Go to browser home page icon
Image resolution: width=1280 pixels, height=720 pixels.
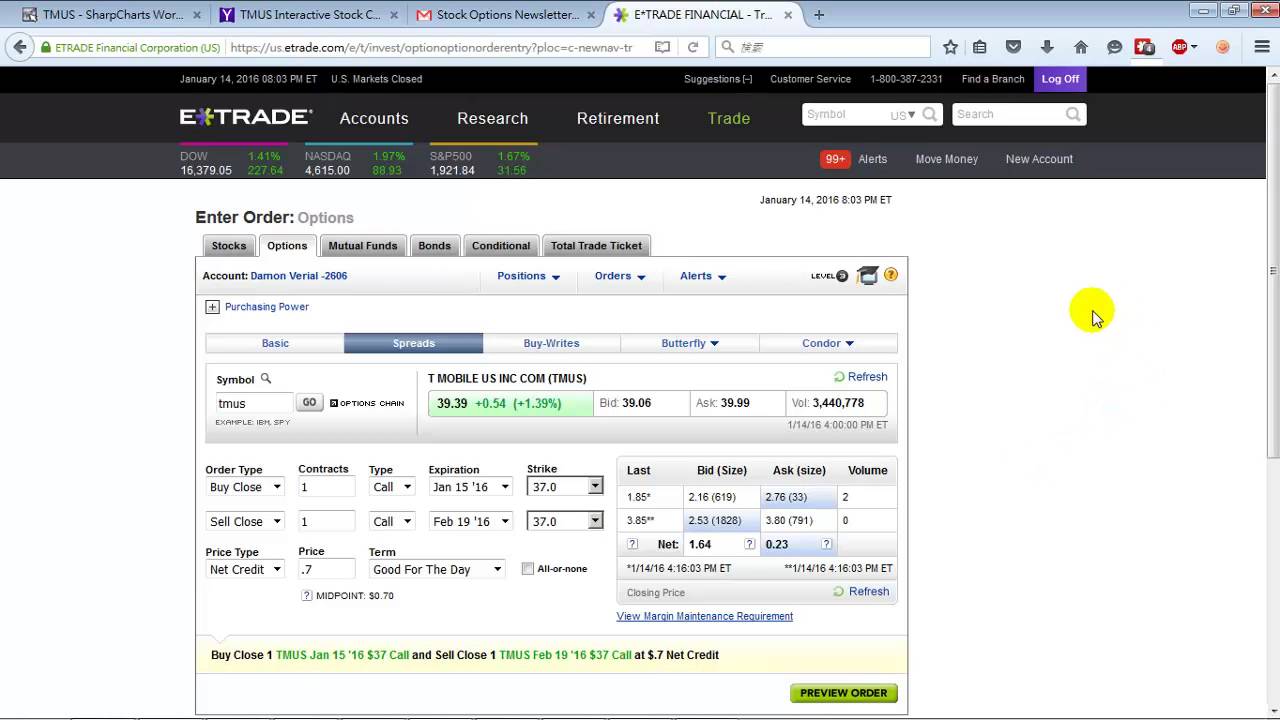[1081, 47]
